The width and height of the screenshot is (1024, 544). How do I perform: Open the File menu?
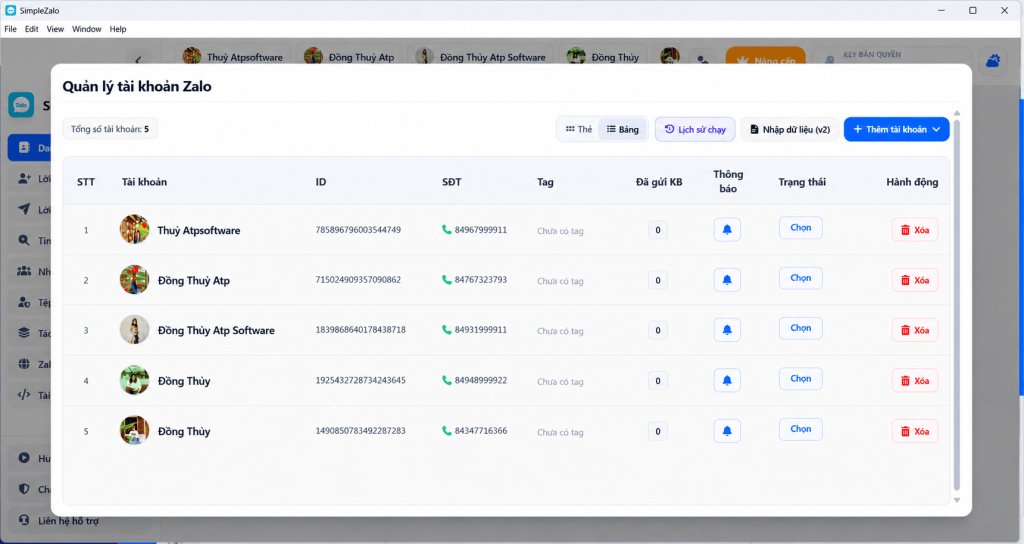pyautogui.click(x=10, y=29)
